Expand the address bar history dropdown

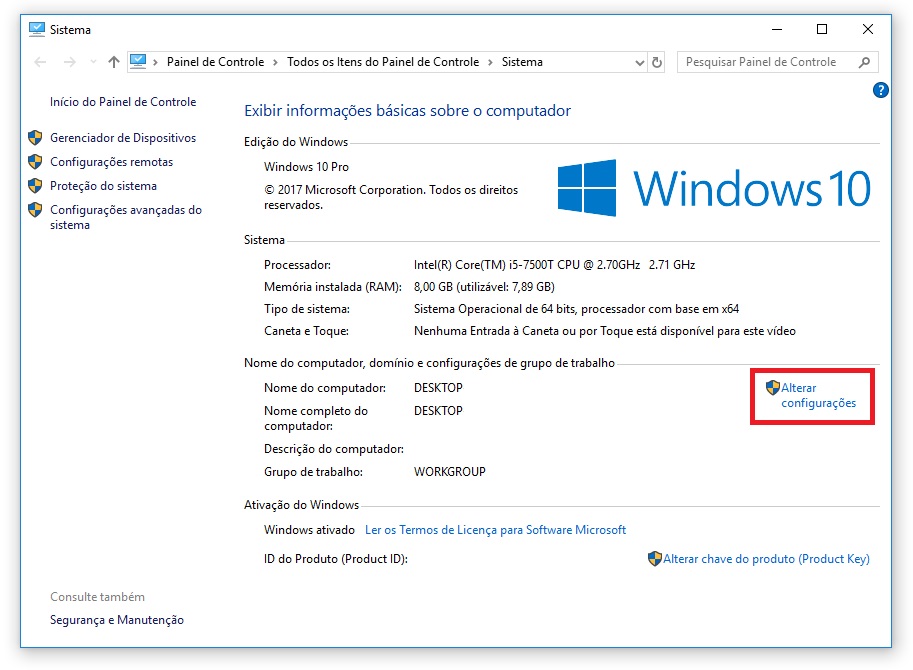click(639, 62)
